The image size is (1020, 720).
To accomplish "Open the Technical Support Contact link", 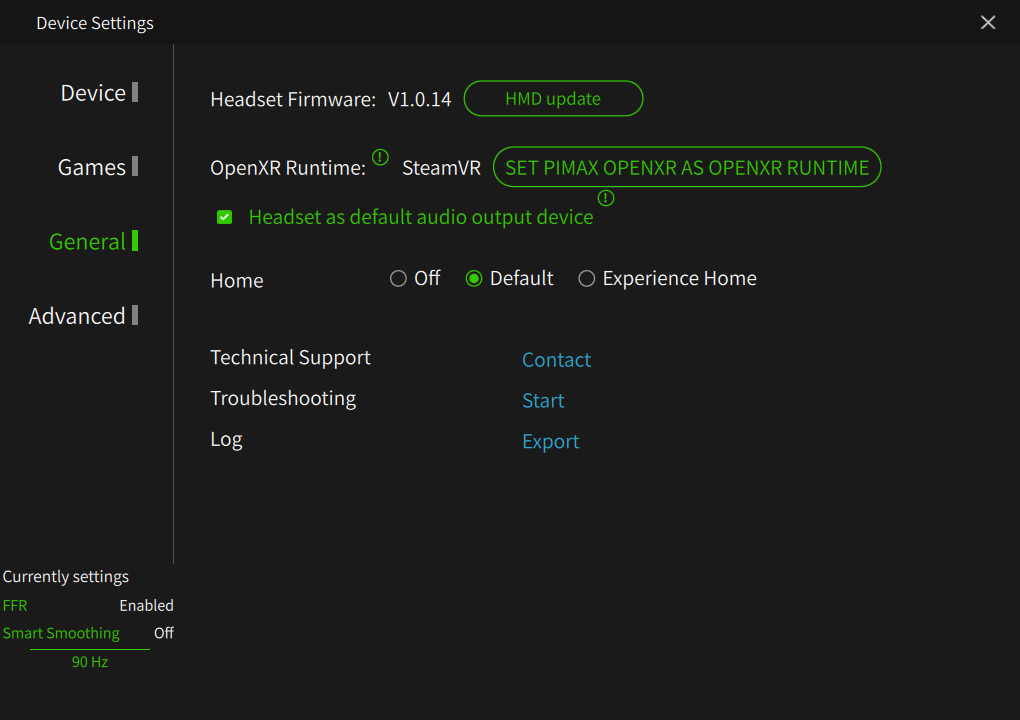I will [x=556, y=360].
